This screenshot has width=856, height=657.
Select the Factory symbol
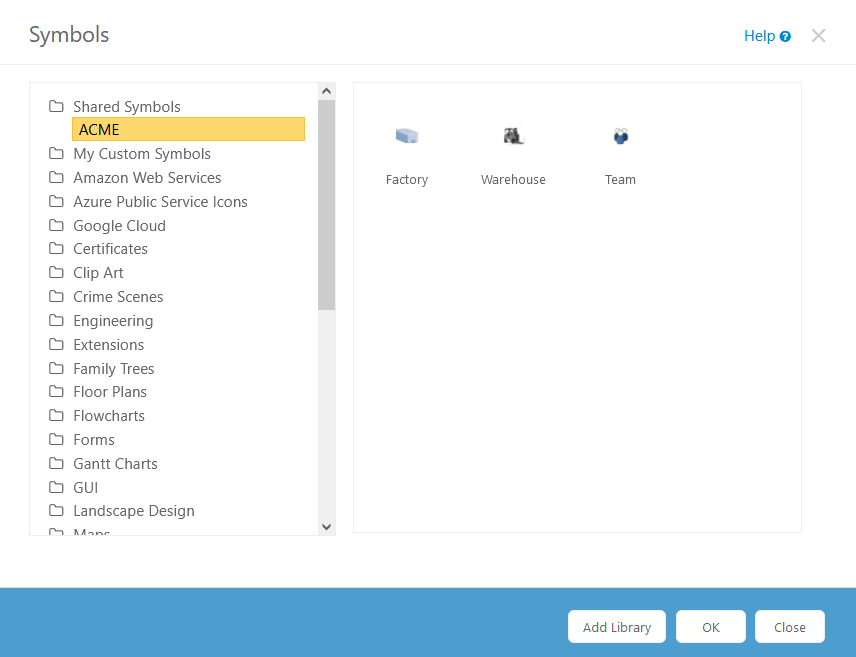pos(407,137)
